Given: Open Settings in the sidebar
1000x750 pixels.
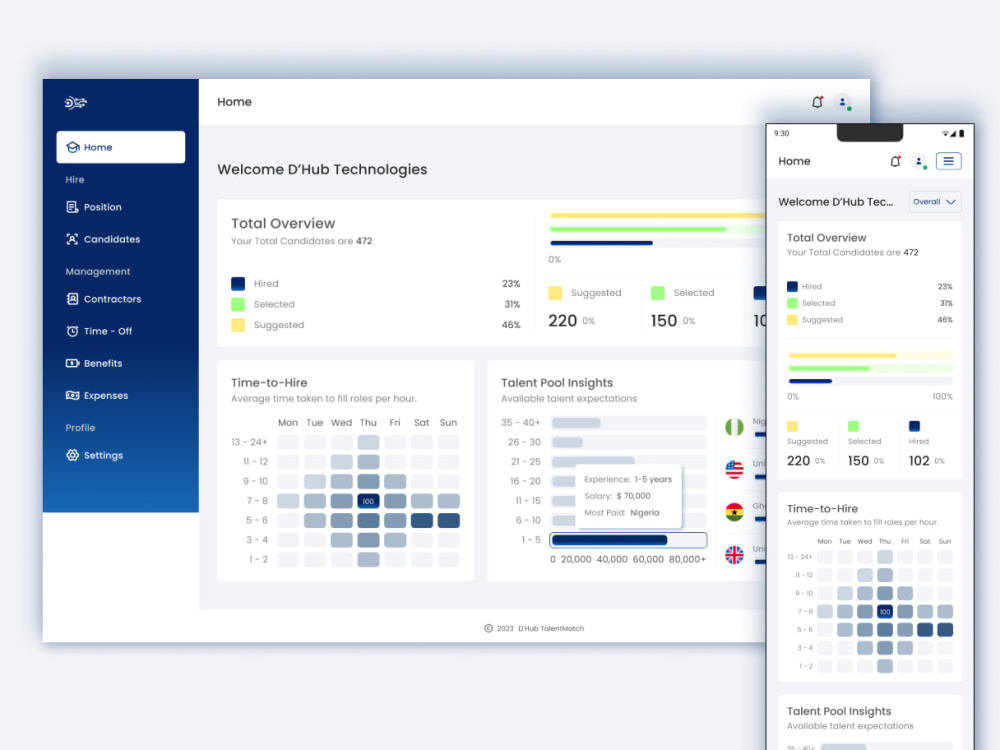Looking at the screenshot, I should (94, 455).
